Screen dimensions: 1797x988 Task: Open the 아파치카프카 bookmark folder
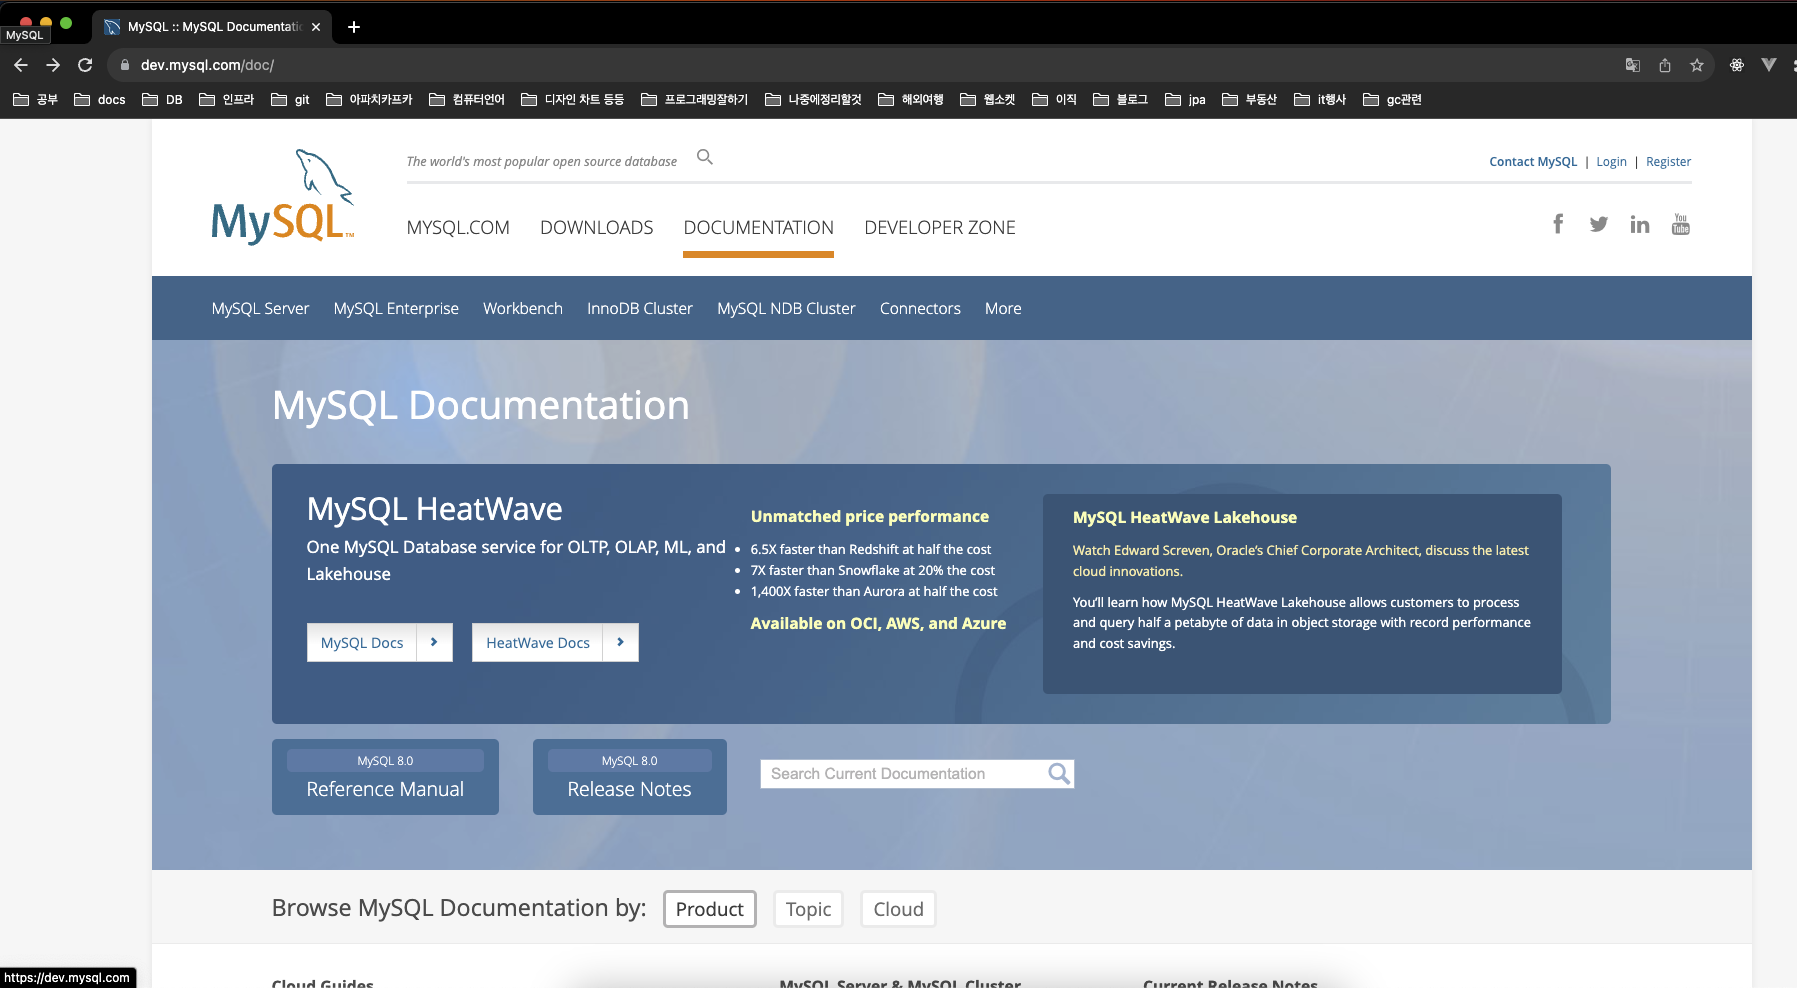tap(369, 100)
